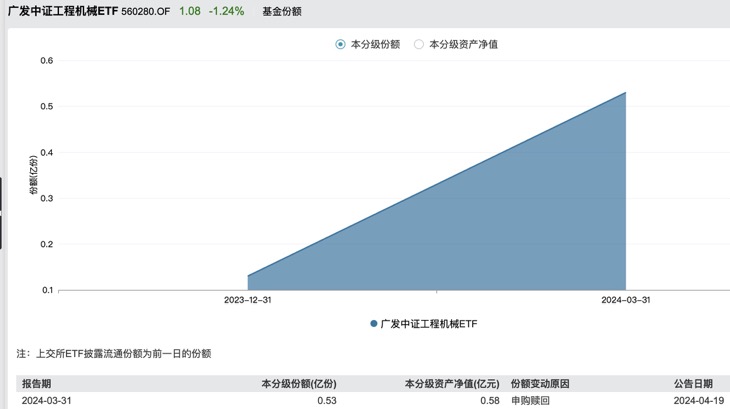Click the fund title 广发中证工程机械ETF
The width and height of the screenshot is (730, 409).
(63, 11)
